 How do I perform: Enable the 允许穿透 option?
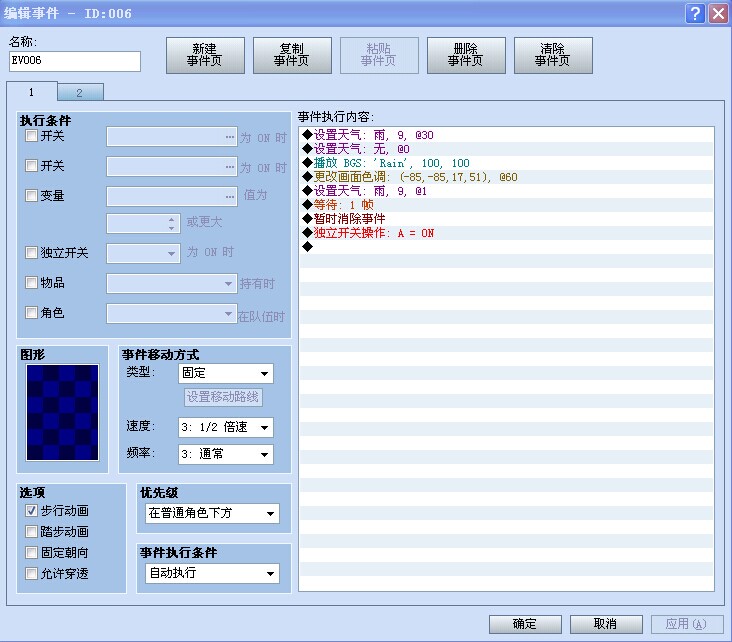[31, 573]
